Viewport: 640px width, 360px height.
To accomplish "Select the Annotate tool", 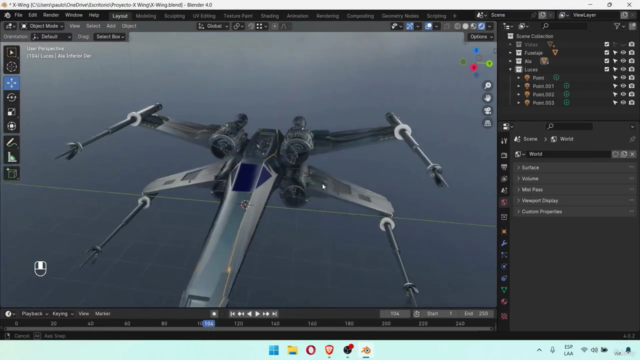I will coord(11,142).
